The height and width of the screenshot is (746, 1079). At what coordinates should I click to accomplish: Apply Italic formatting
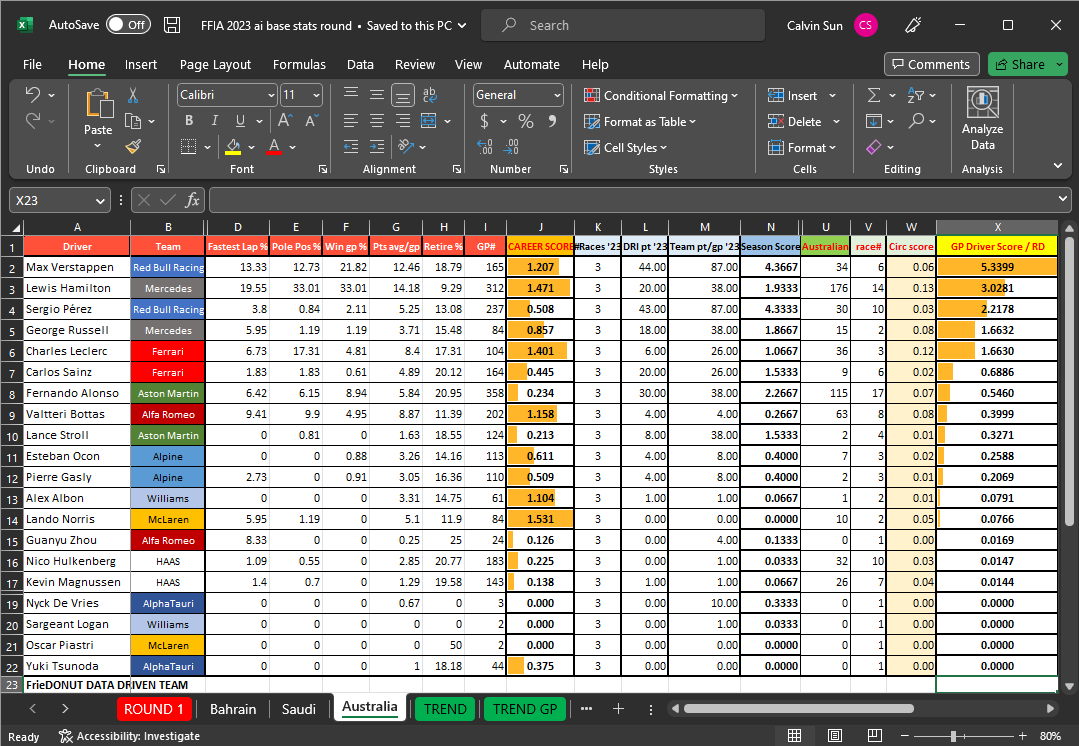[215, 121]
